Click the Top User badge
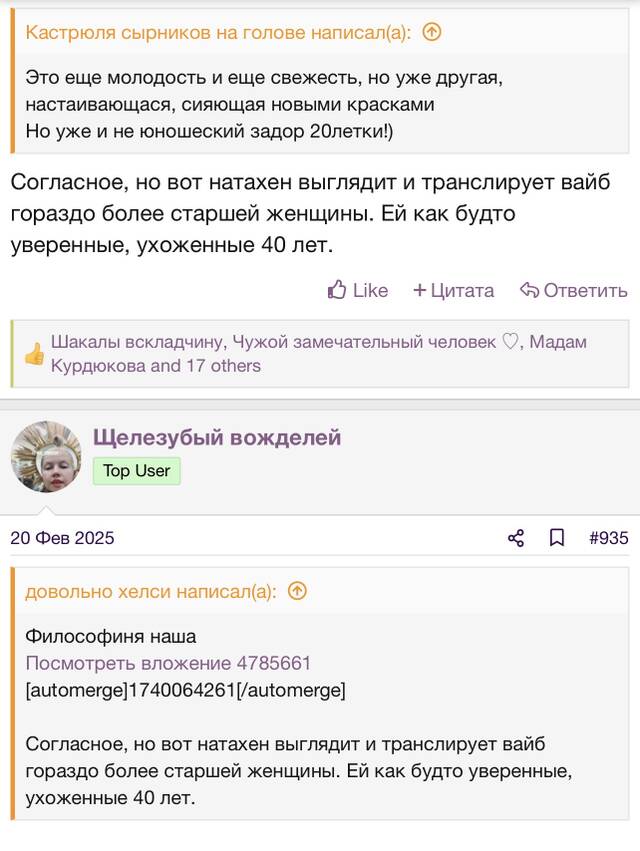This screenshot has height=851, width=640. (x=136, y=471)
